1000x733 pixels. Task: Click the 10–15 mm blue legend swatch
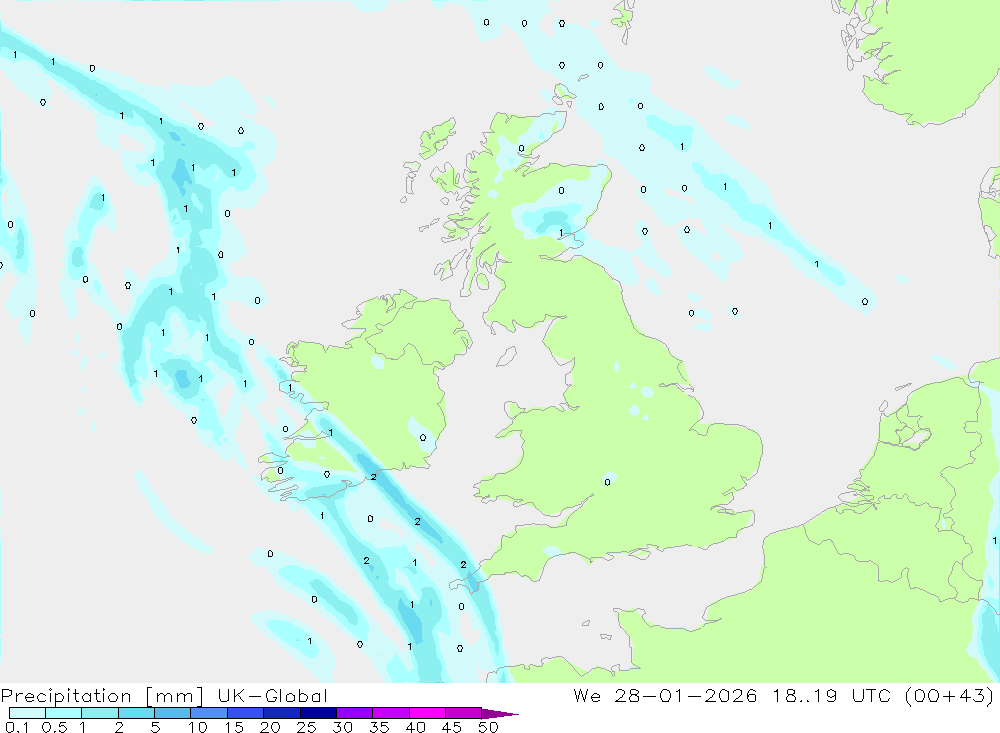coord(209,713)
